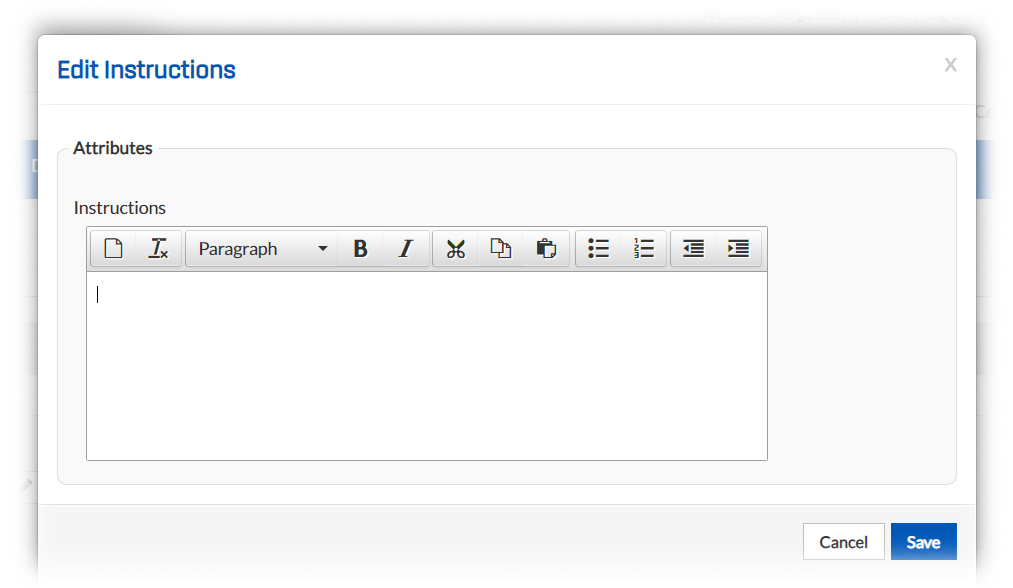Decrease indent of the paragraph
Screen dimensions: 1013x588
point(693,249)
